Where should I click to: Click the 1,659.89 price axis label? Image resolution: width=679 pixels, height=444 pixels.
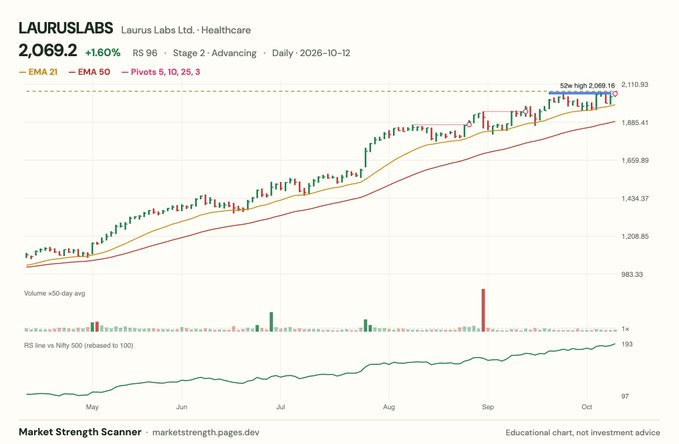(635, 160)
